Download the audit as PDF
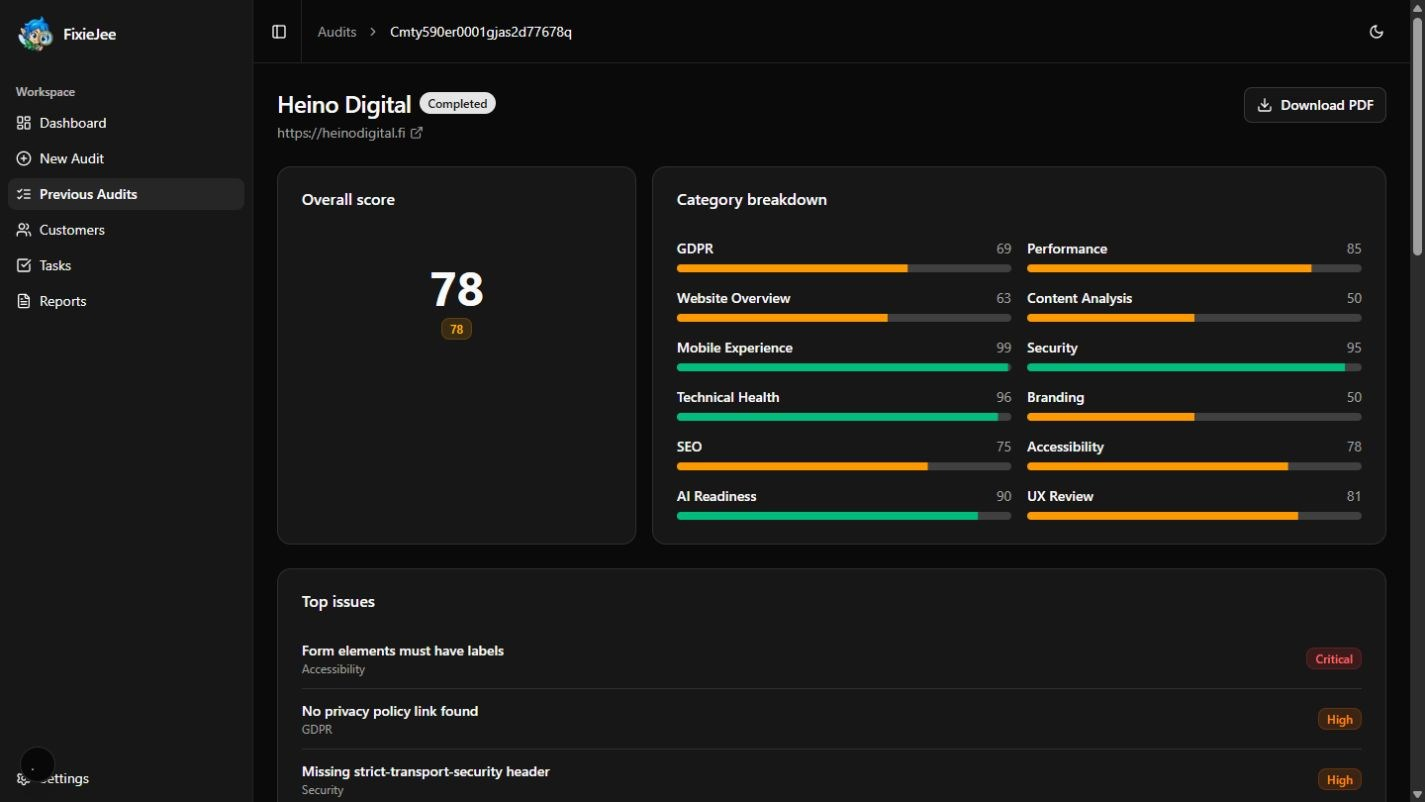1425x802 pixels. (1314, 105)
